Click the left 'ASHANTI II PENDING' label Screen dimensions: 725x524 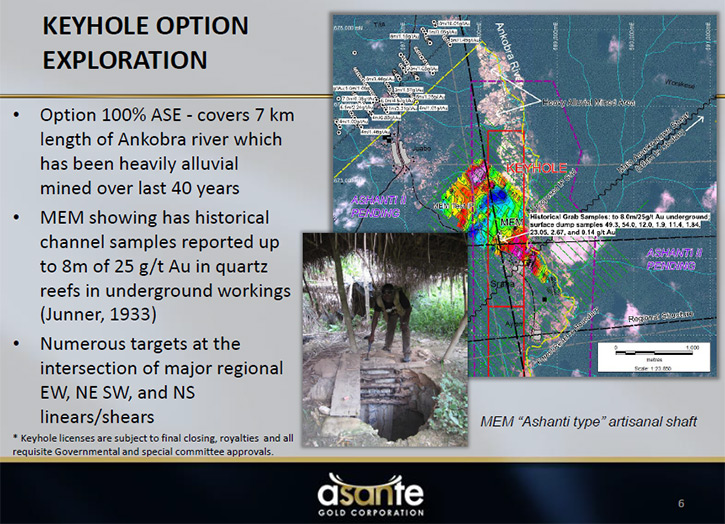tap(378, 206)
